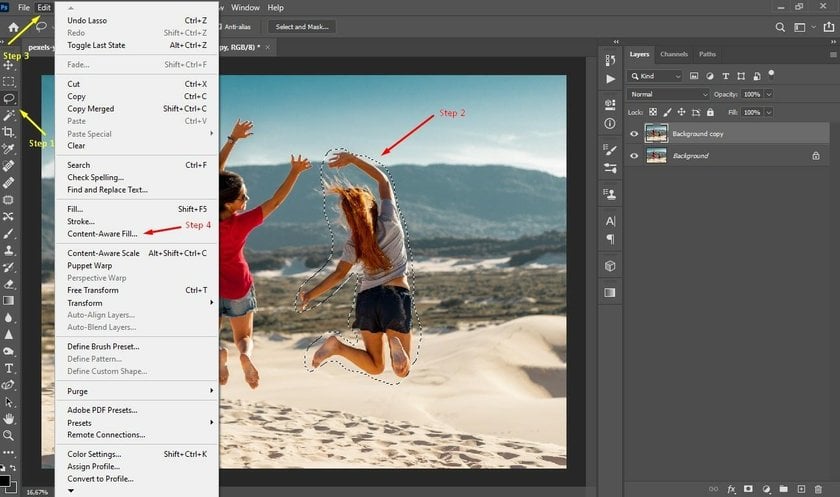Toggle the type layers filter
The height and width of the screenshot is (497, 840).
coord(725,76)
